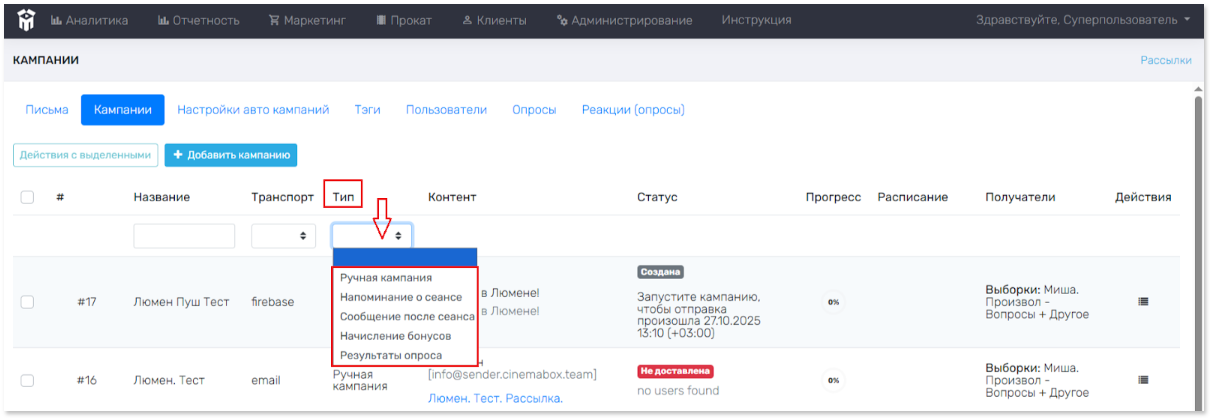Click the app logo icon in top-left
Image resolution: width=1210 pixels, height=418 pixels.
pyautogui.click(x=26, y=19)
